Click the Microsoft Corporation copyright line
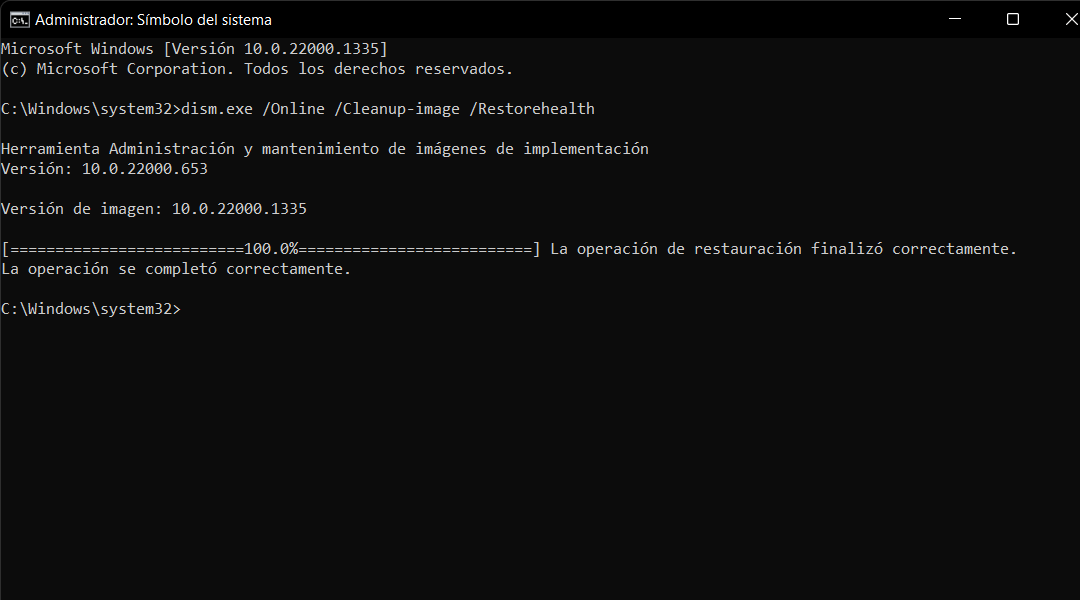Image resolution: width=1080 pixels, height=600 pixels. click(257, 69)
